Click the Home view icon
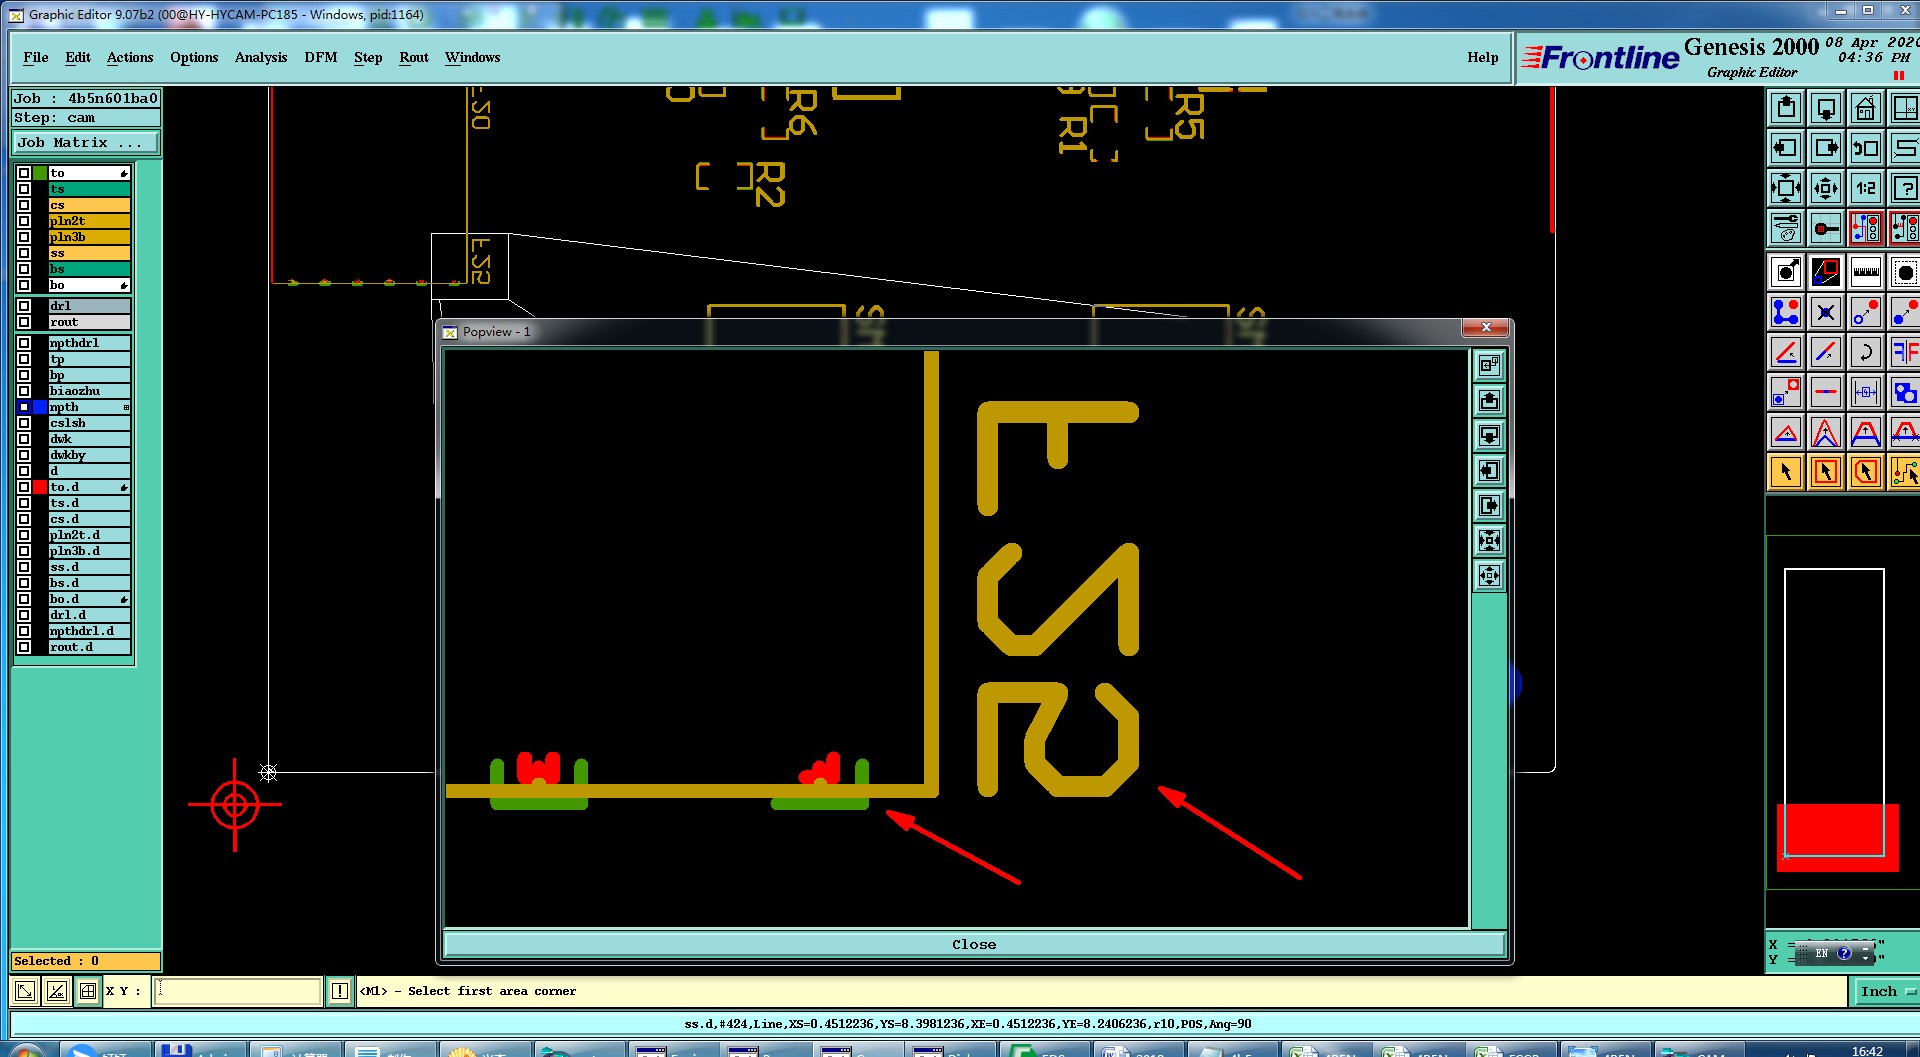Viewport: 1920px width, 1057px height. (1866, 108)
